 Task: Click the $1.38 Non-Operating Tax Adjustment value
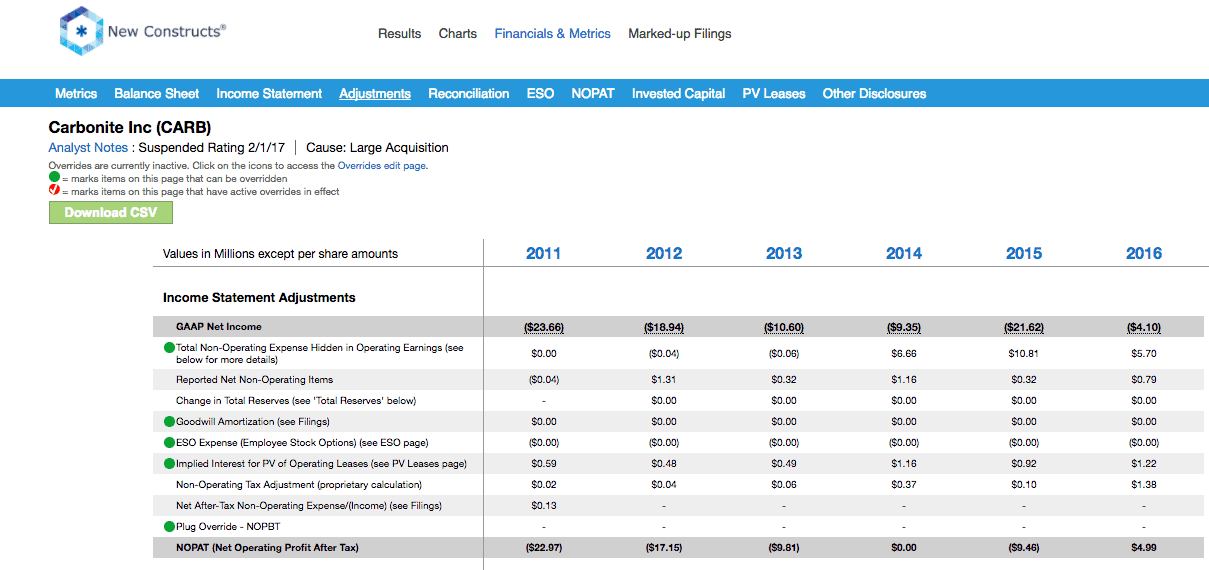[x=1144, y=485]
